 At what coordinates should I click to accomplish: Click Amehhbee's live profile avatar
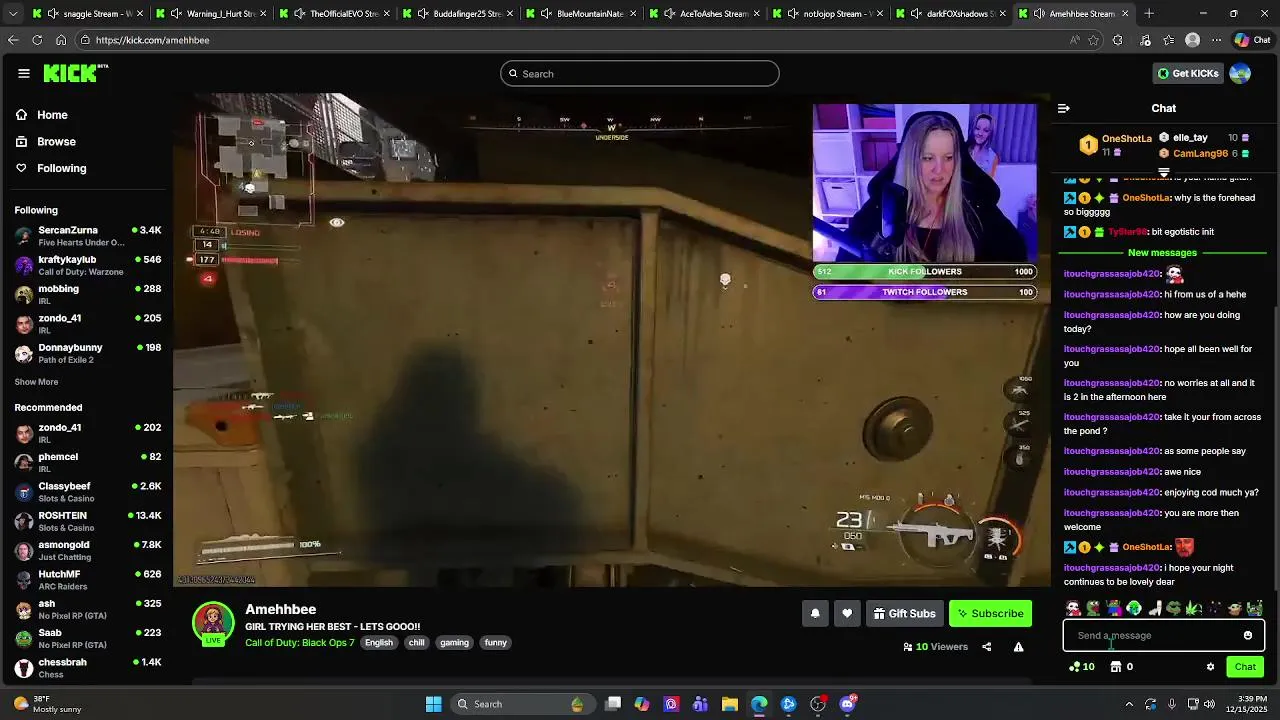[x=213, y=623]
